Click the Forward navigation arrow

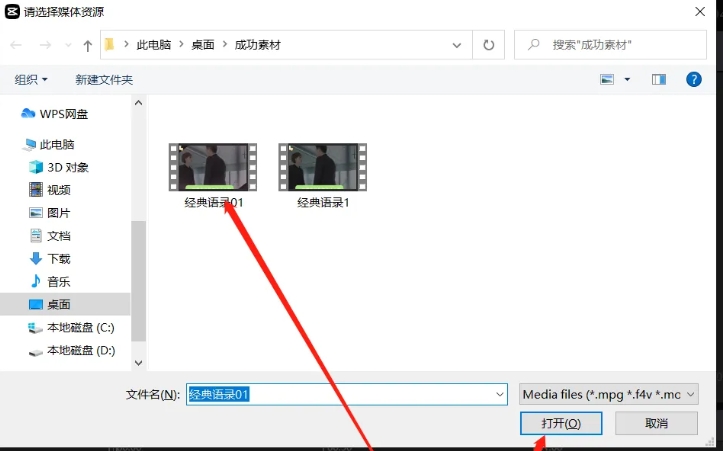tap(45, 45)
